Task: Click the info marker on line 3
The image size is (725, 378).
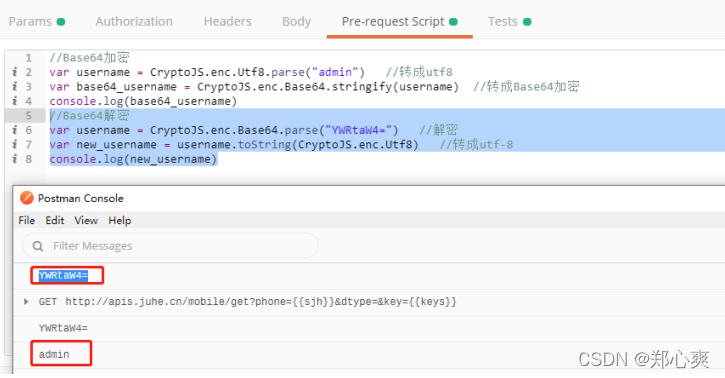Action: (15, 86)
